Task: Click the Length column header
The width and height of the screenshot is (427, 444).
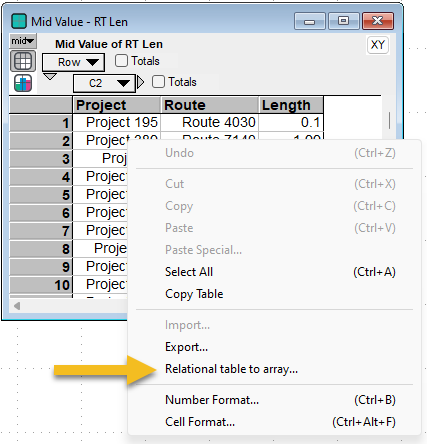Action: coord(291,105)
